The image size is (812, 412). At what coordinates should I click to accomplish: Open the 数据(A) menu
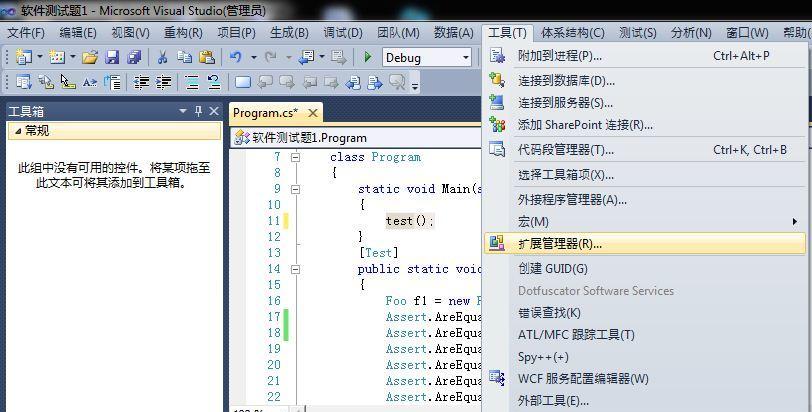click(x=454, y=33)
